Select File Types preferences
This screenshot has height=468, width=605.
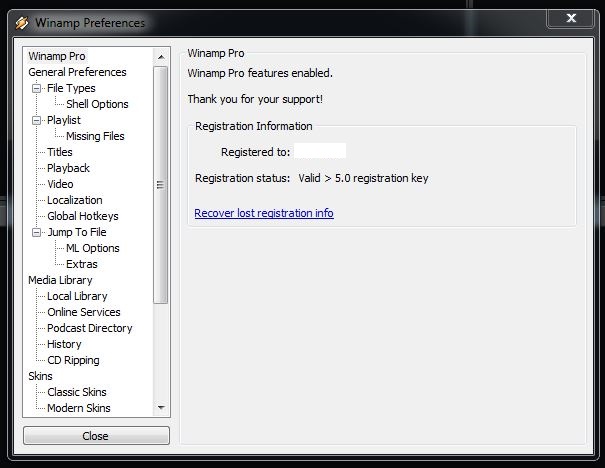[71, 88]
